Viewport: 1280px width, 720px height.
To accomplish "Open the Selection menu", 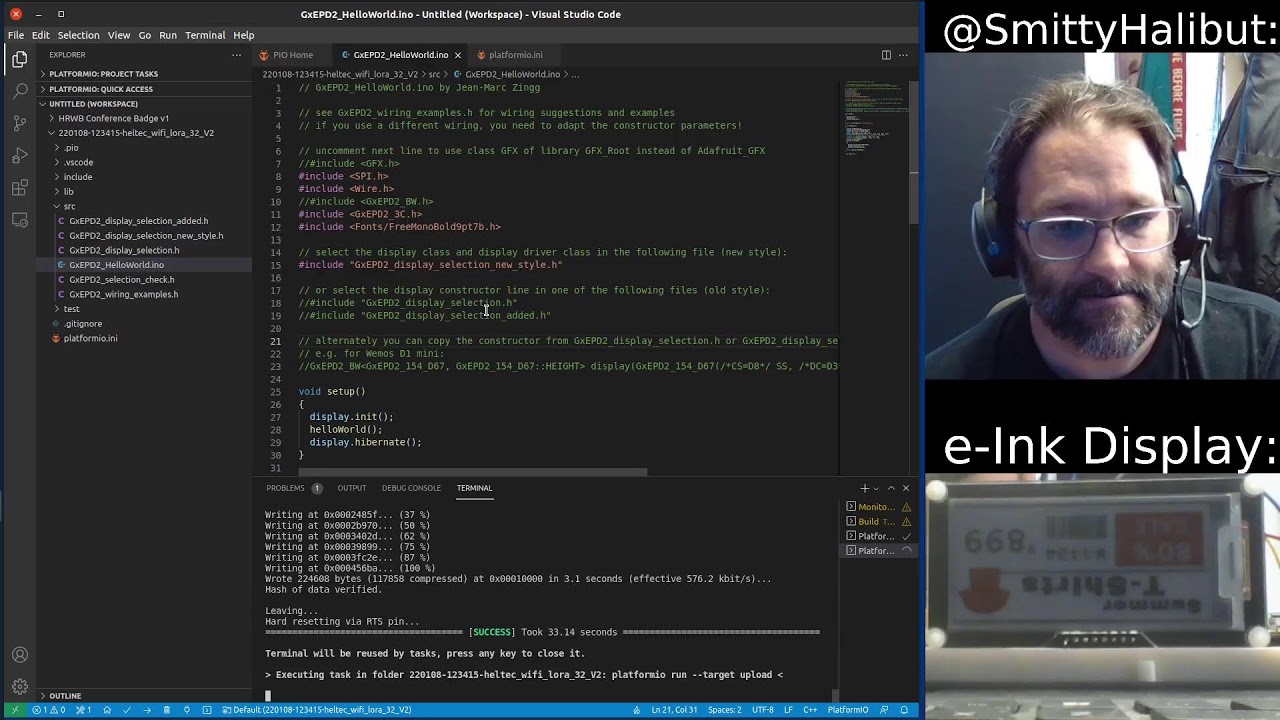I will tap(78, 35).
